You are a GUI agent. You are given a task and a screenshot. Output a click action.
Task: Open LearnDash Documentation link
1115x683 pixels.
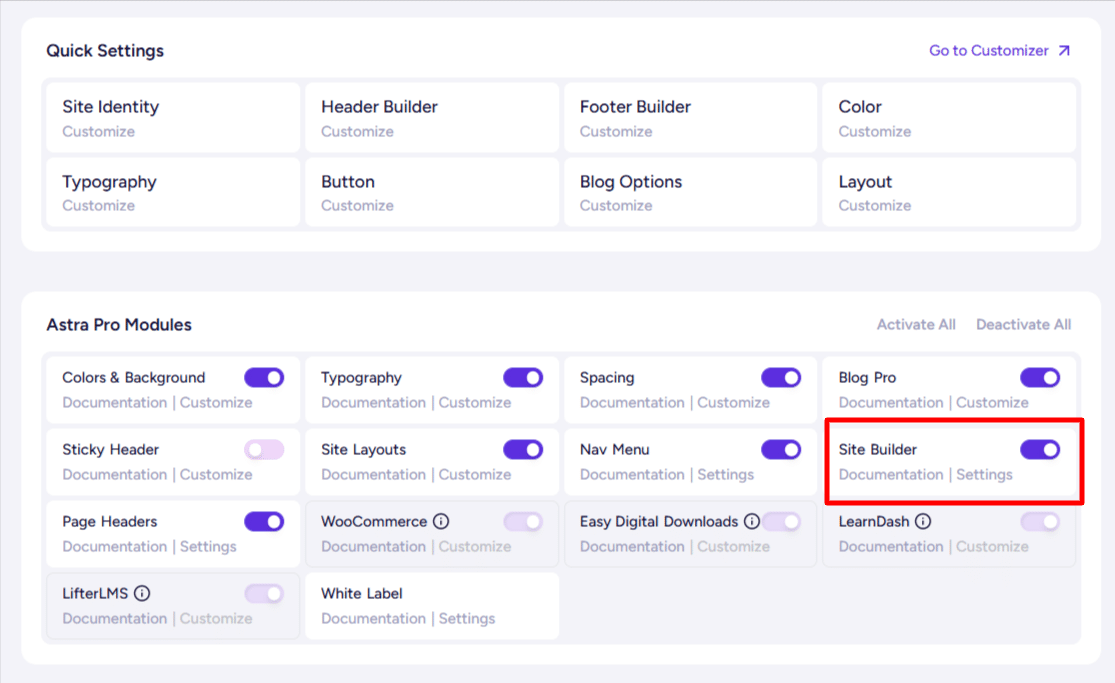[x=891, y=546]
